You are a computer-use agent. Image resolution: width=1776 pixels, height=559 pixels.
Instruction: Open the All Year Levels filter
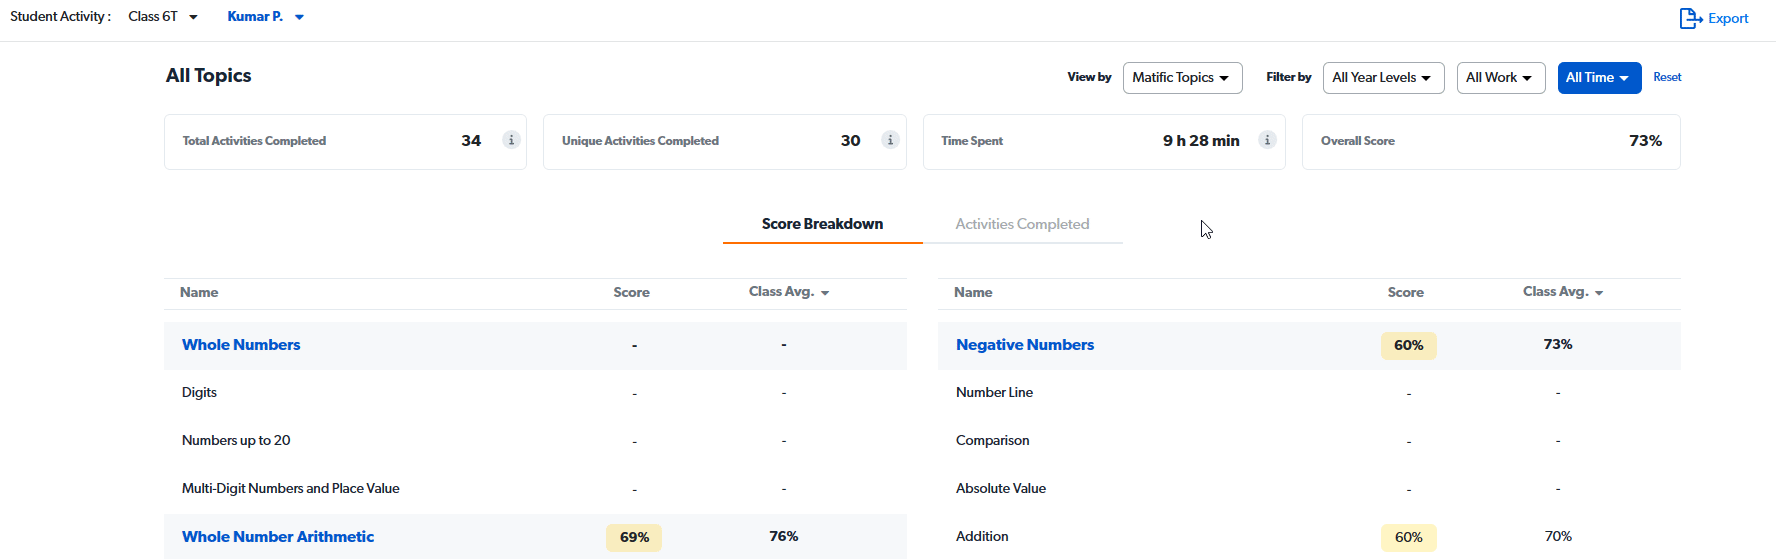(x=1383, y=78)
